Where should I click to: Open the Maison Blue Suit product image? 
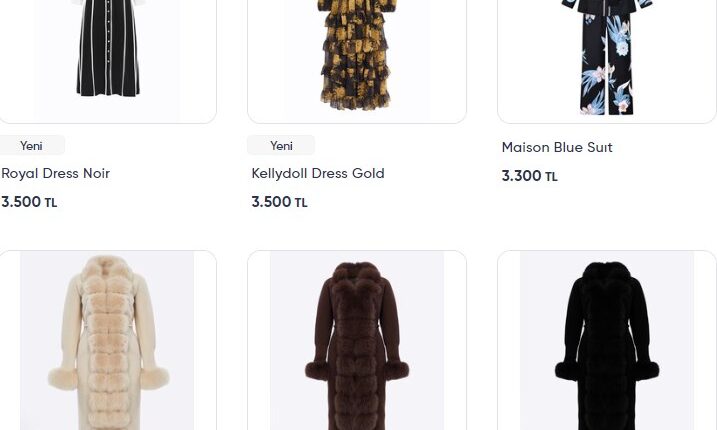click(607, 61)
